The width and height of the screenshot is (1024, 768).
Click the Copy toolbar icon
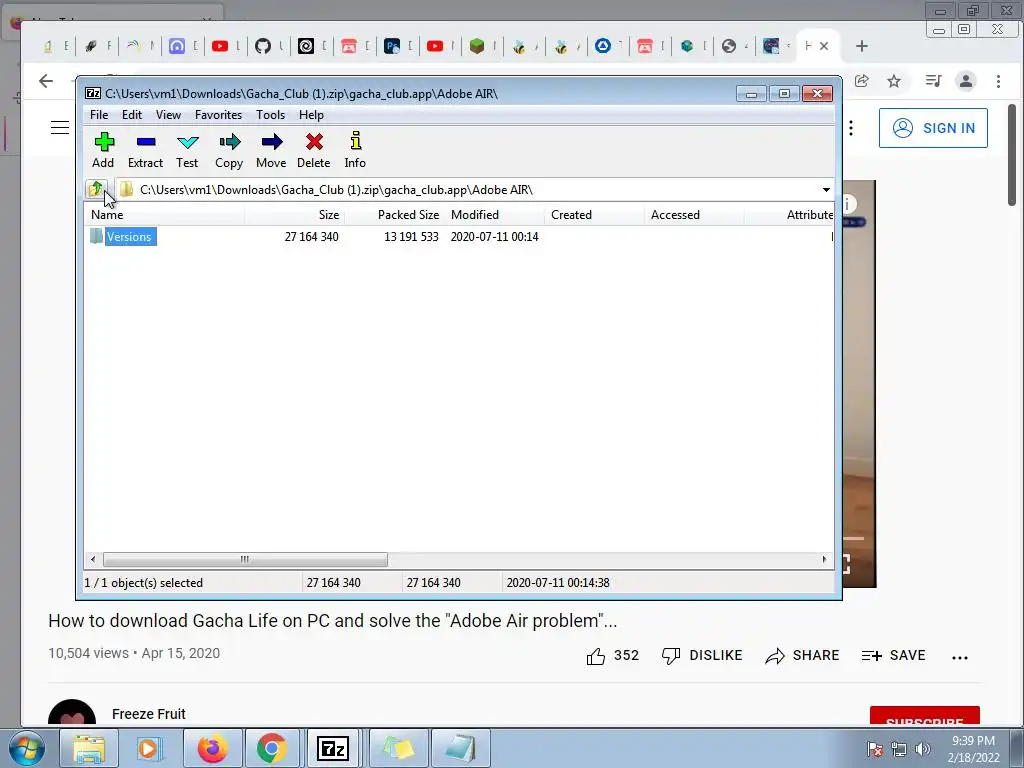pos(229,150)
